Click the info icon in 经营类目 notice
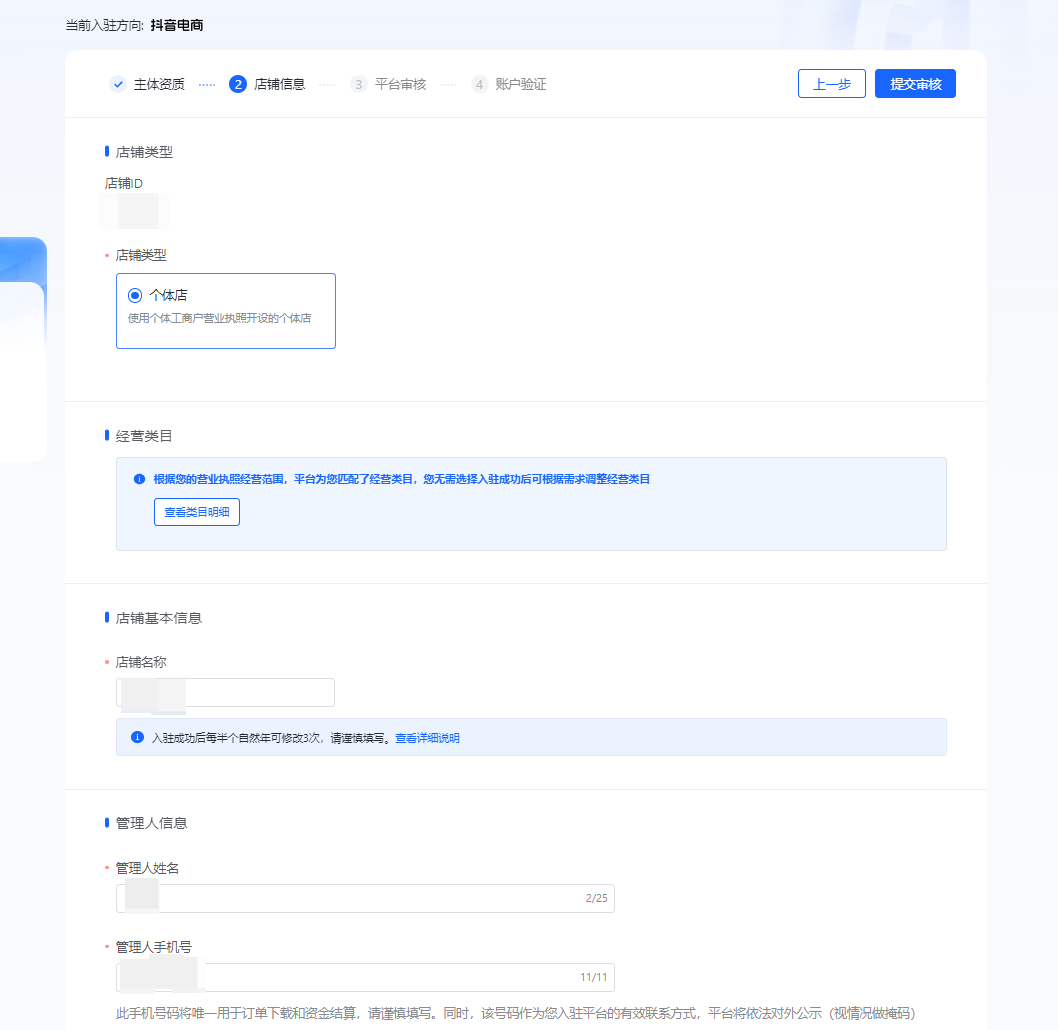 [139, 479]
